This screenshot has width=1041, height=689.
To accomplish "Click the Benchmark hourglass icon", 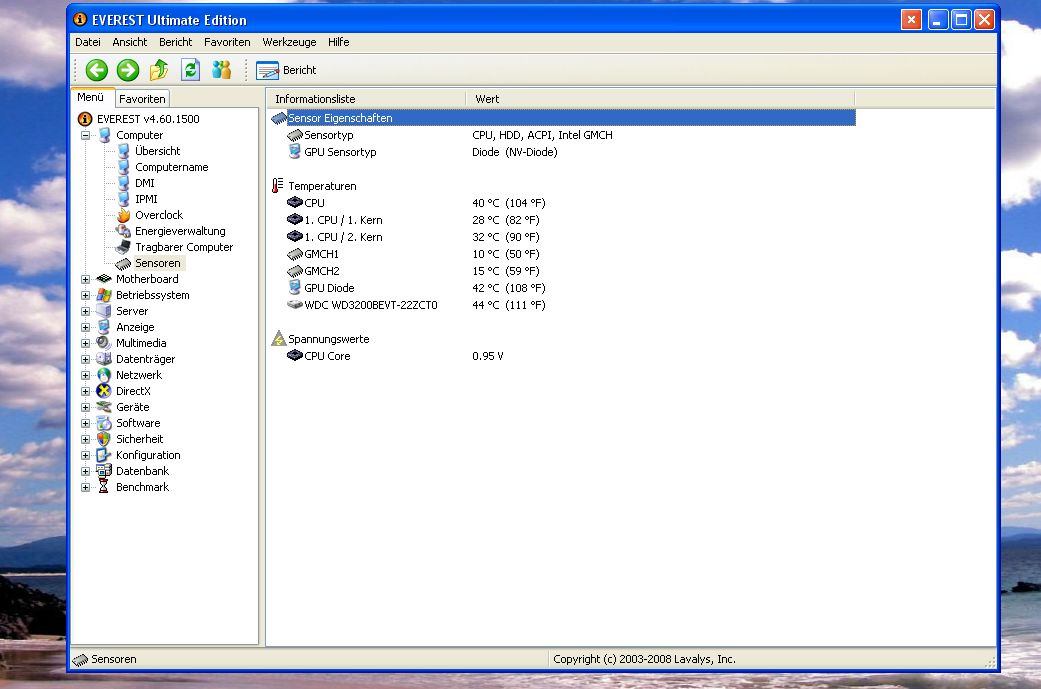I will [104, 487].
